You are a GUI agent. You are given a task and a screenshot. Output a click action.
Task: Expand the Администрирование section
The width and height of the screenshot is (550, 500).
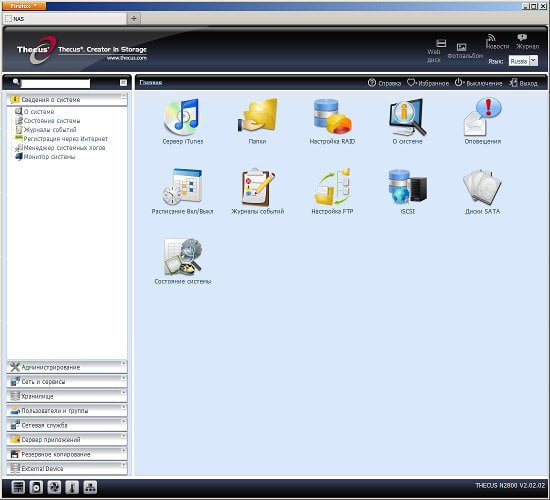67,367
